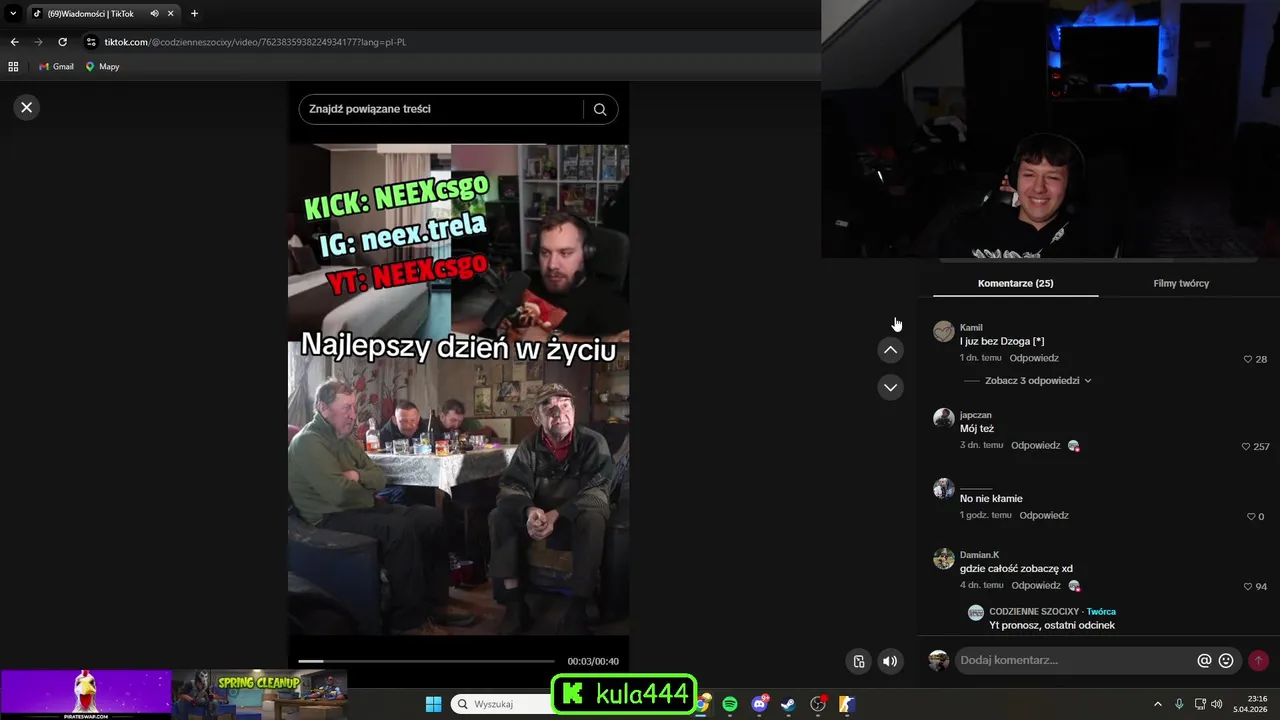Viewport: 1280px width, 720px height.
Task: Click japczan's avatar picture
Action: click(943, 418)
